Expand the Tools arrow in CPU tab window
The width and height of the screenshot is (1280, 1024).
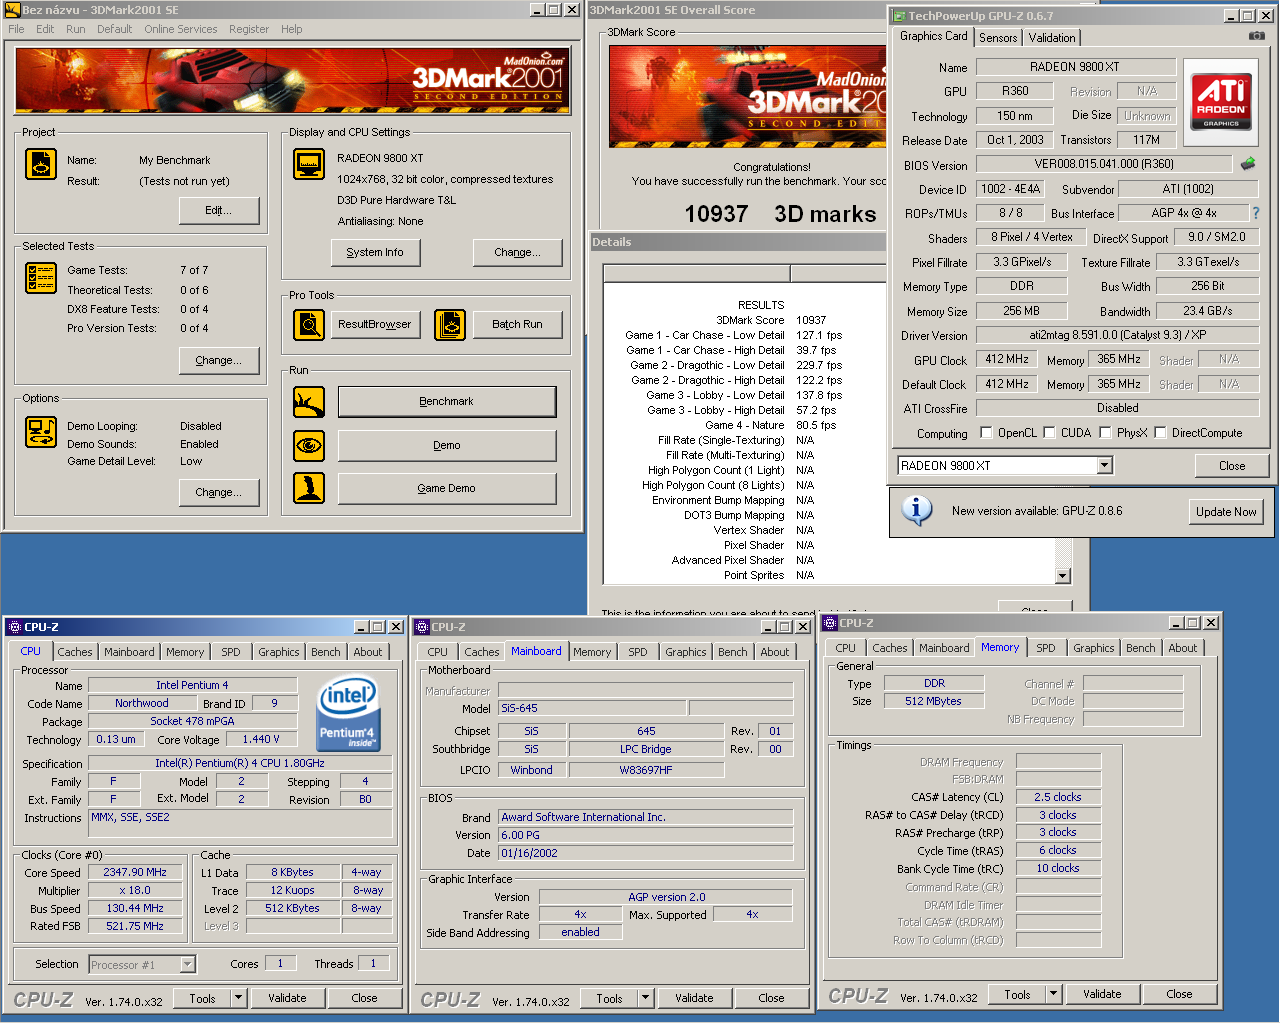pyautogui.click(x=238, y=998)
